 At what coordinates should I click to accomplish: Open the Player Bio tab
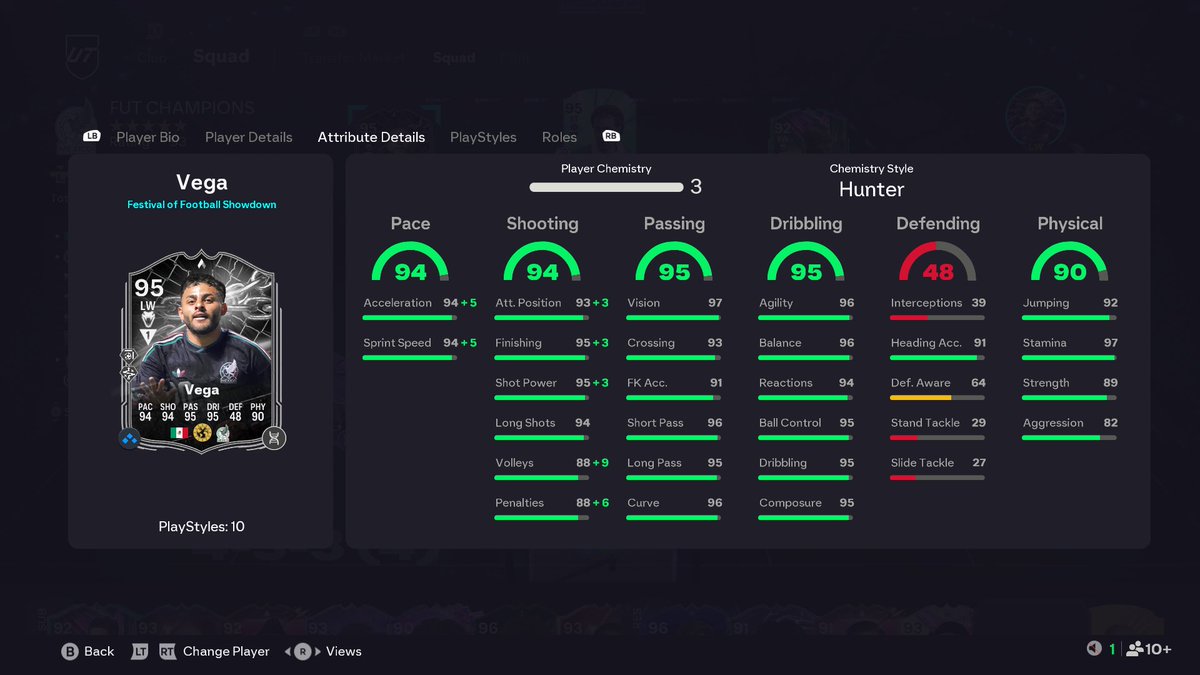pos(148,137)
